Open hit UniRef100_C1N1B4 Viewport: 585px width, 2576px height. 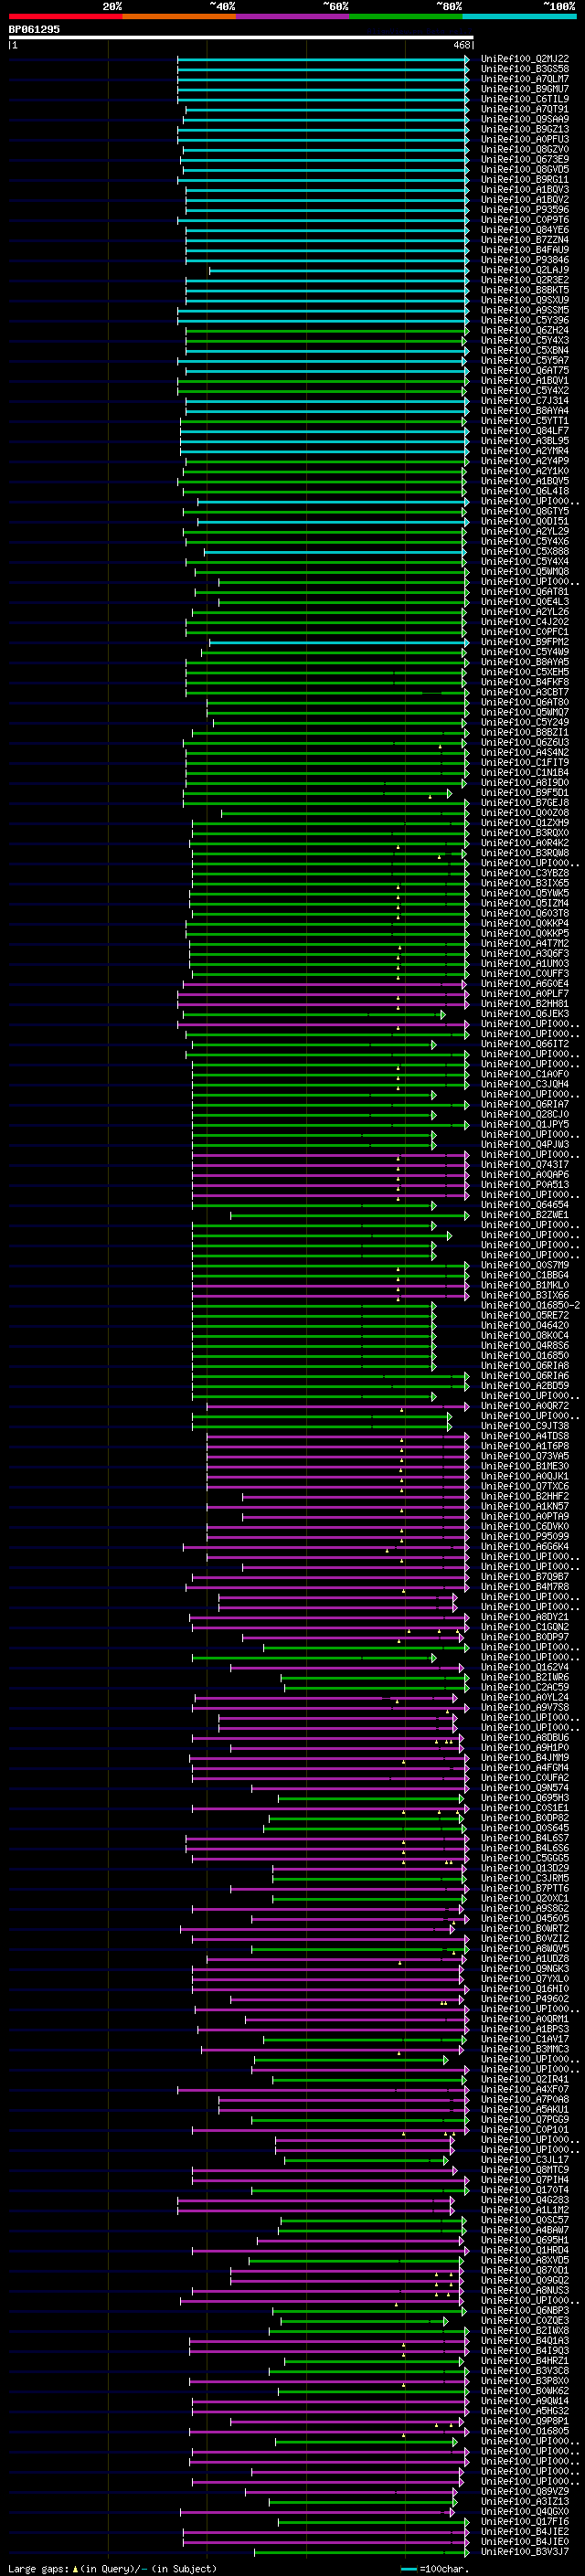[524, 772]
